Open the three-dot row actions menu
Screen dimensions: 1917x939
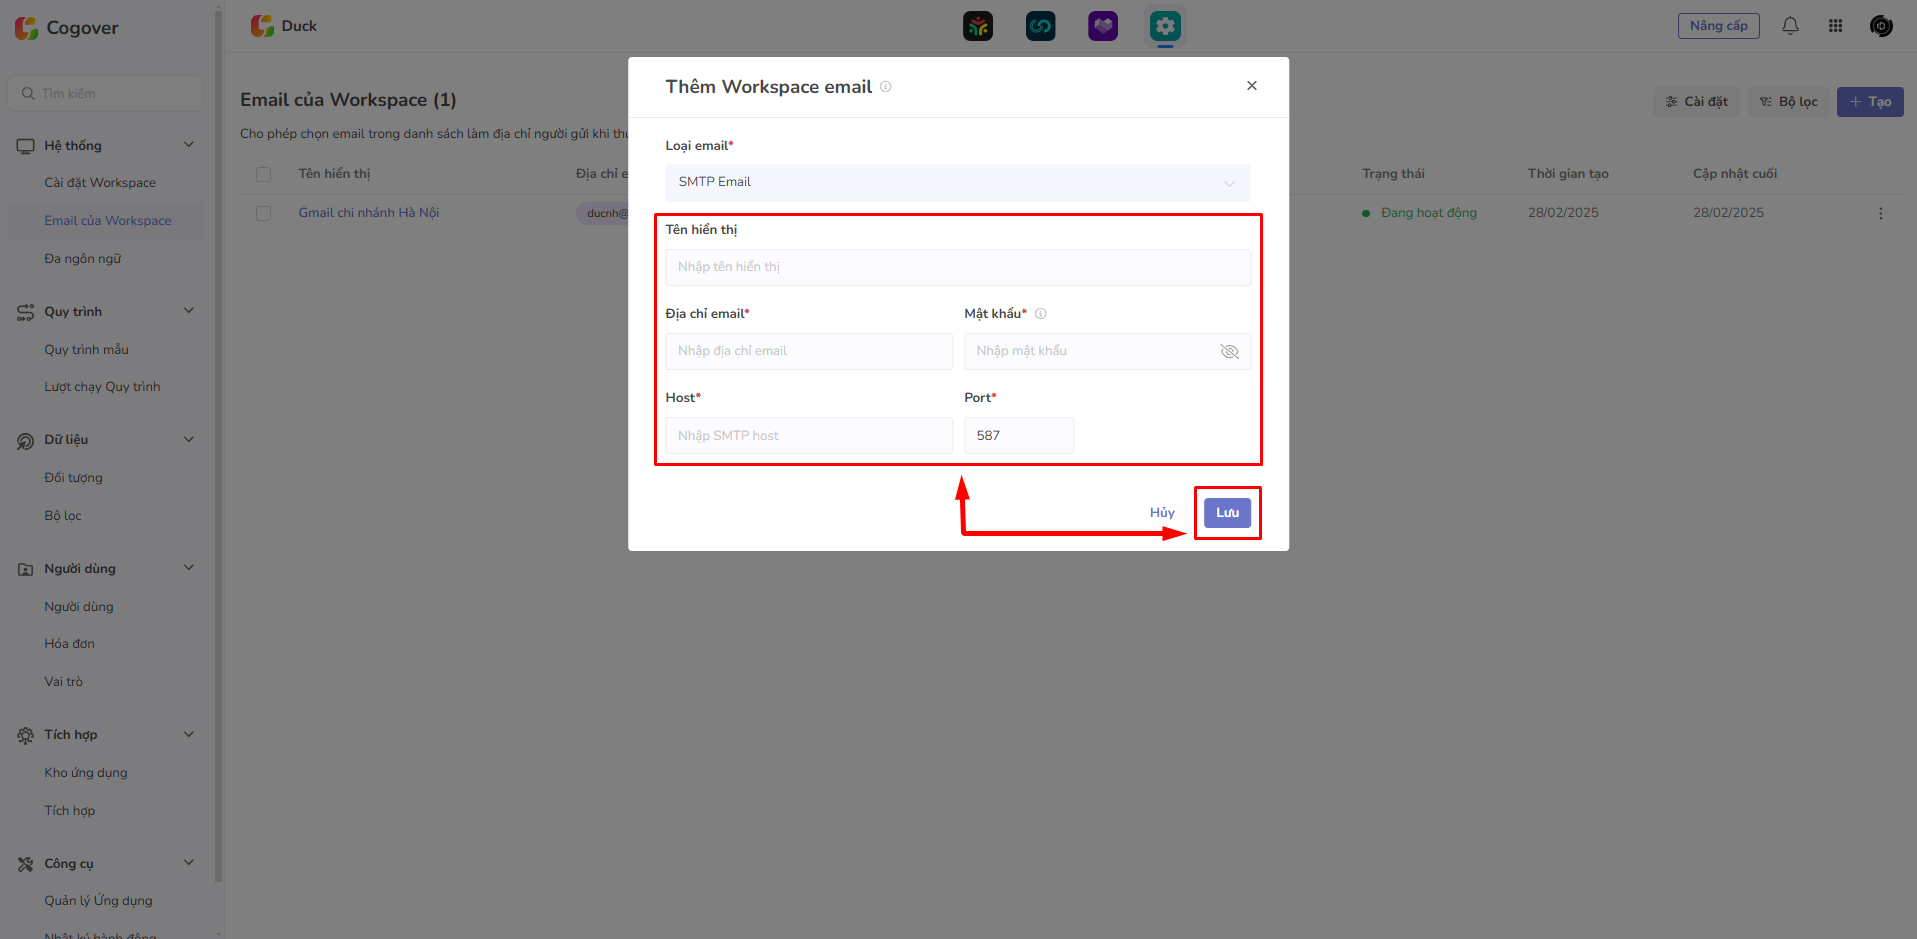[1880, 214]
